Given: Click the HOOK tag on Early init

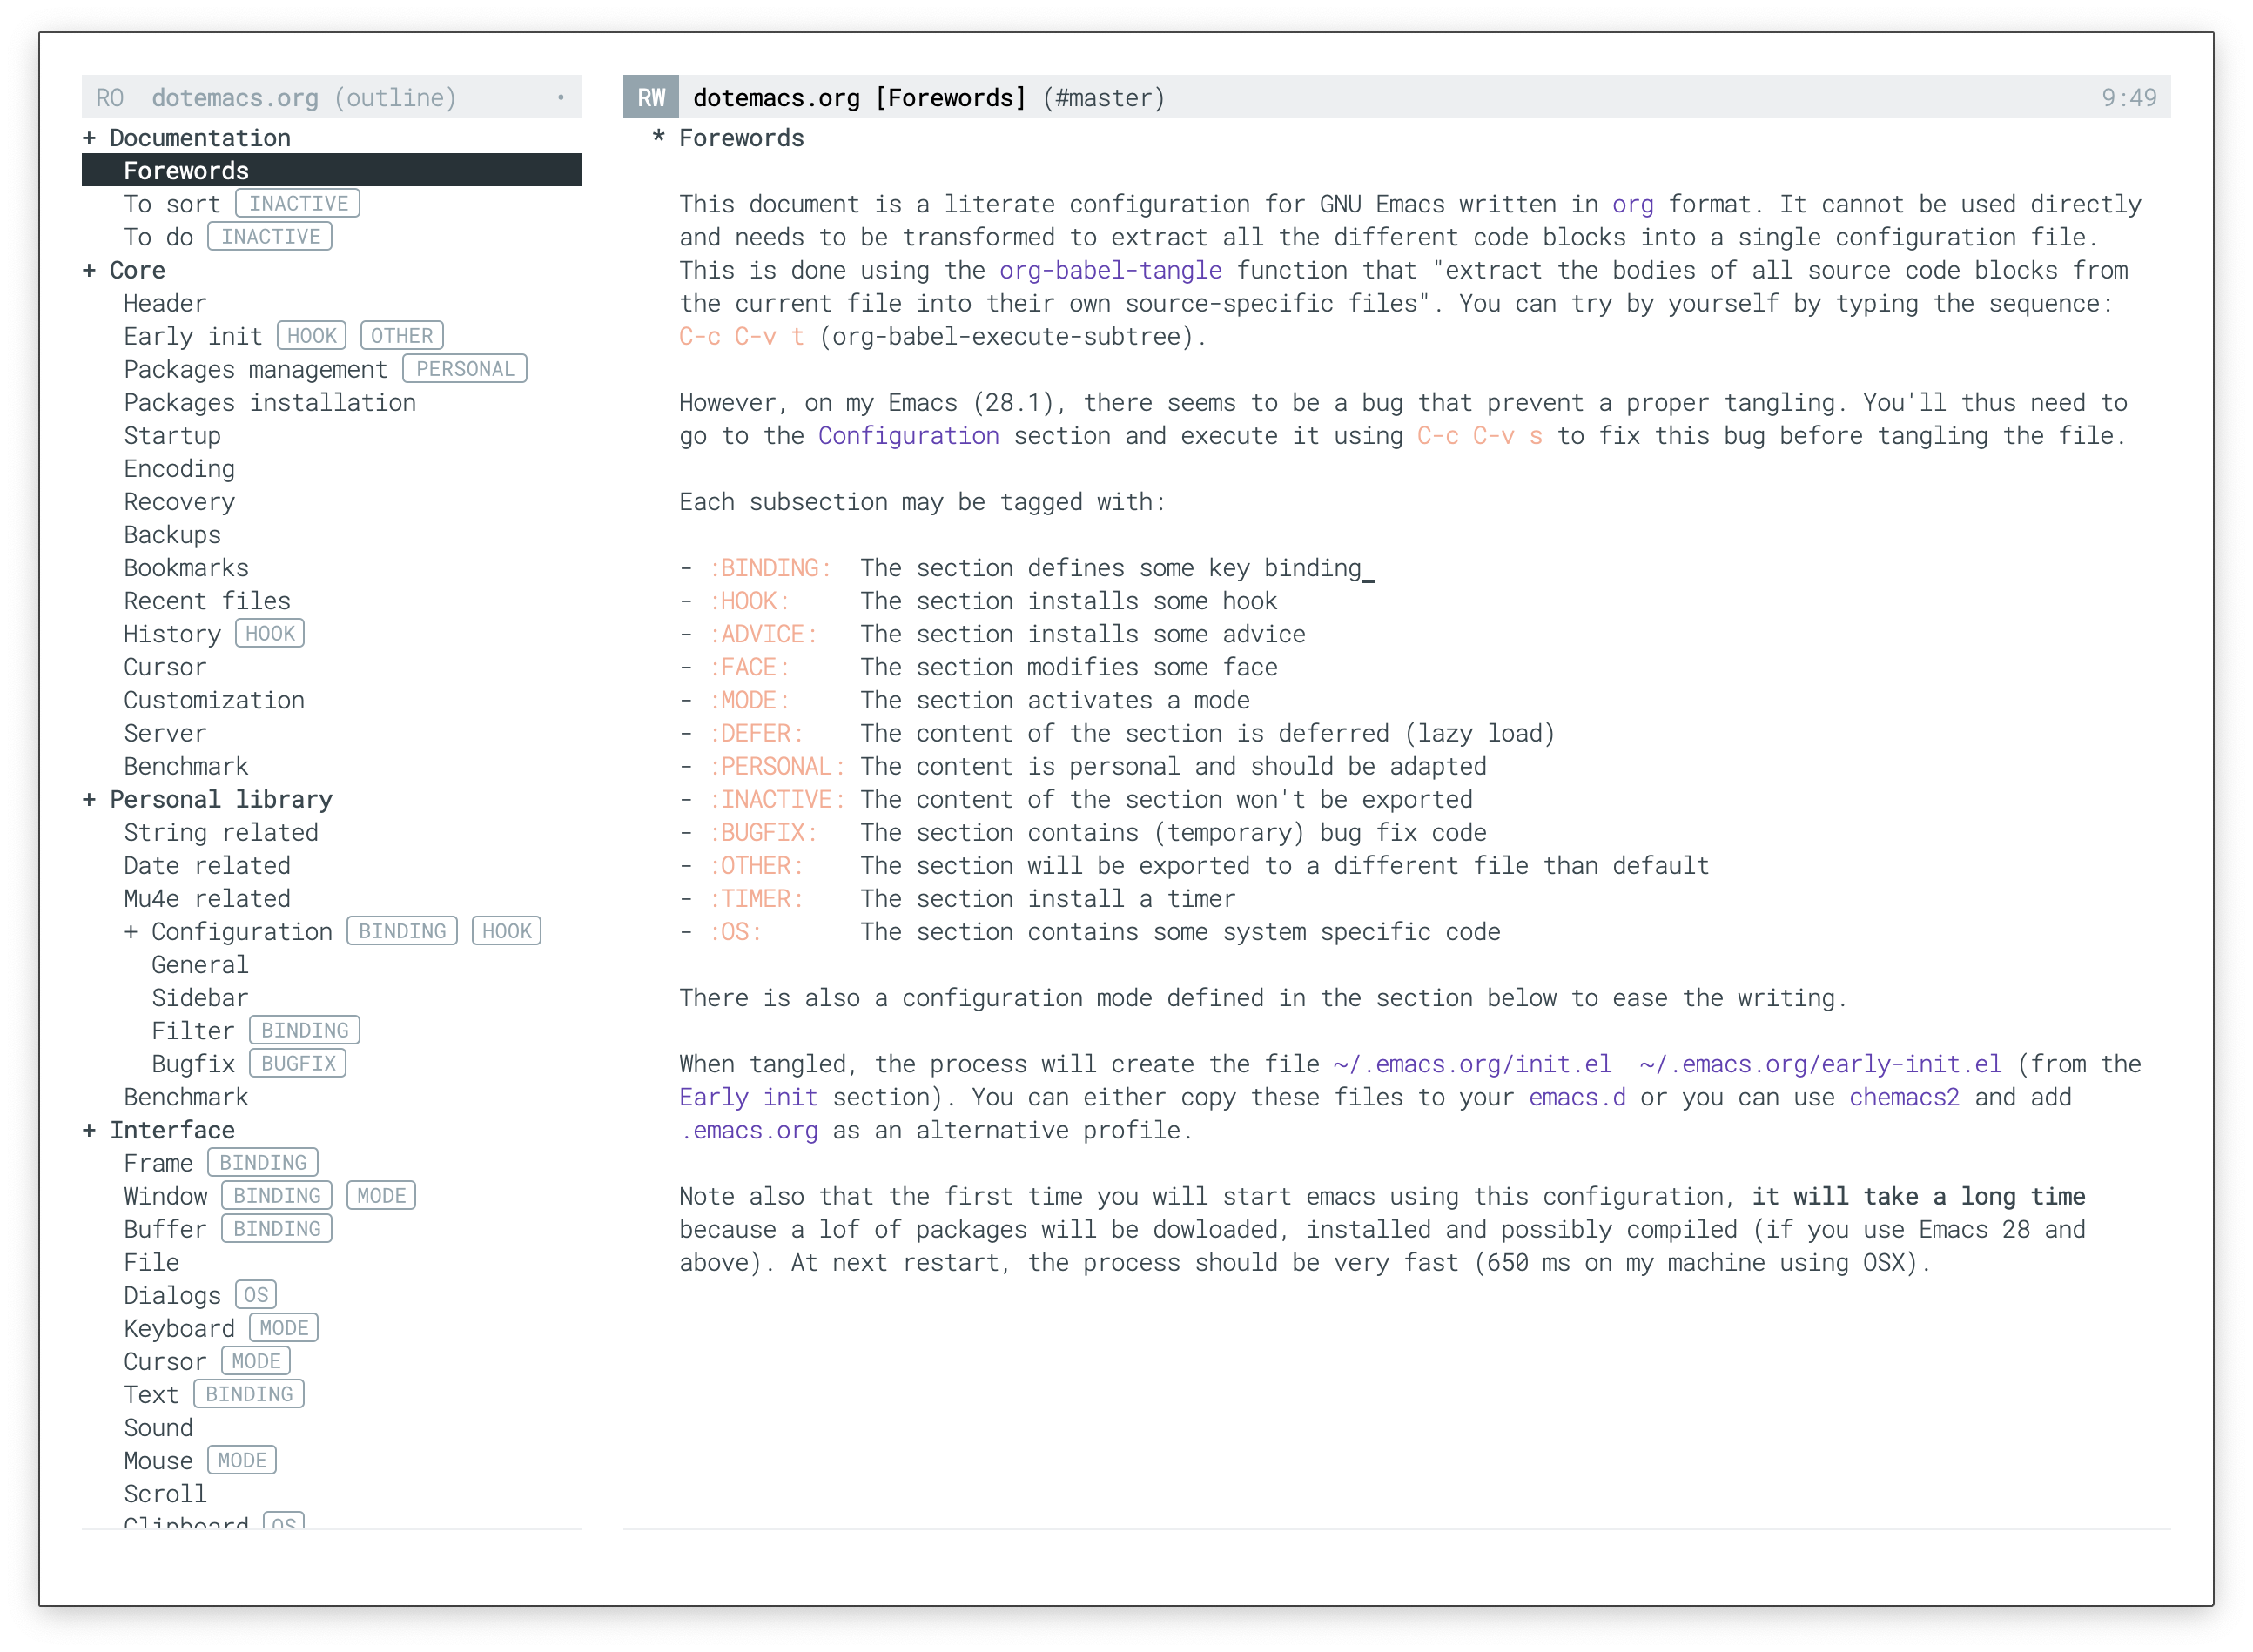Looking at the screenshot, I should coord(313,336).
